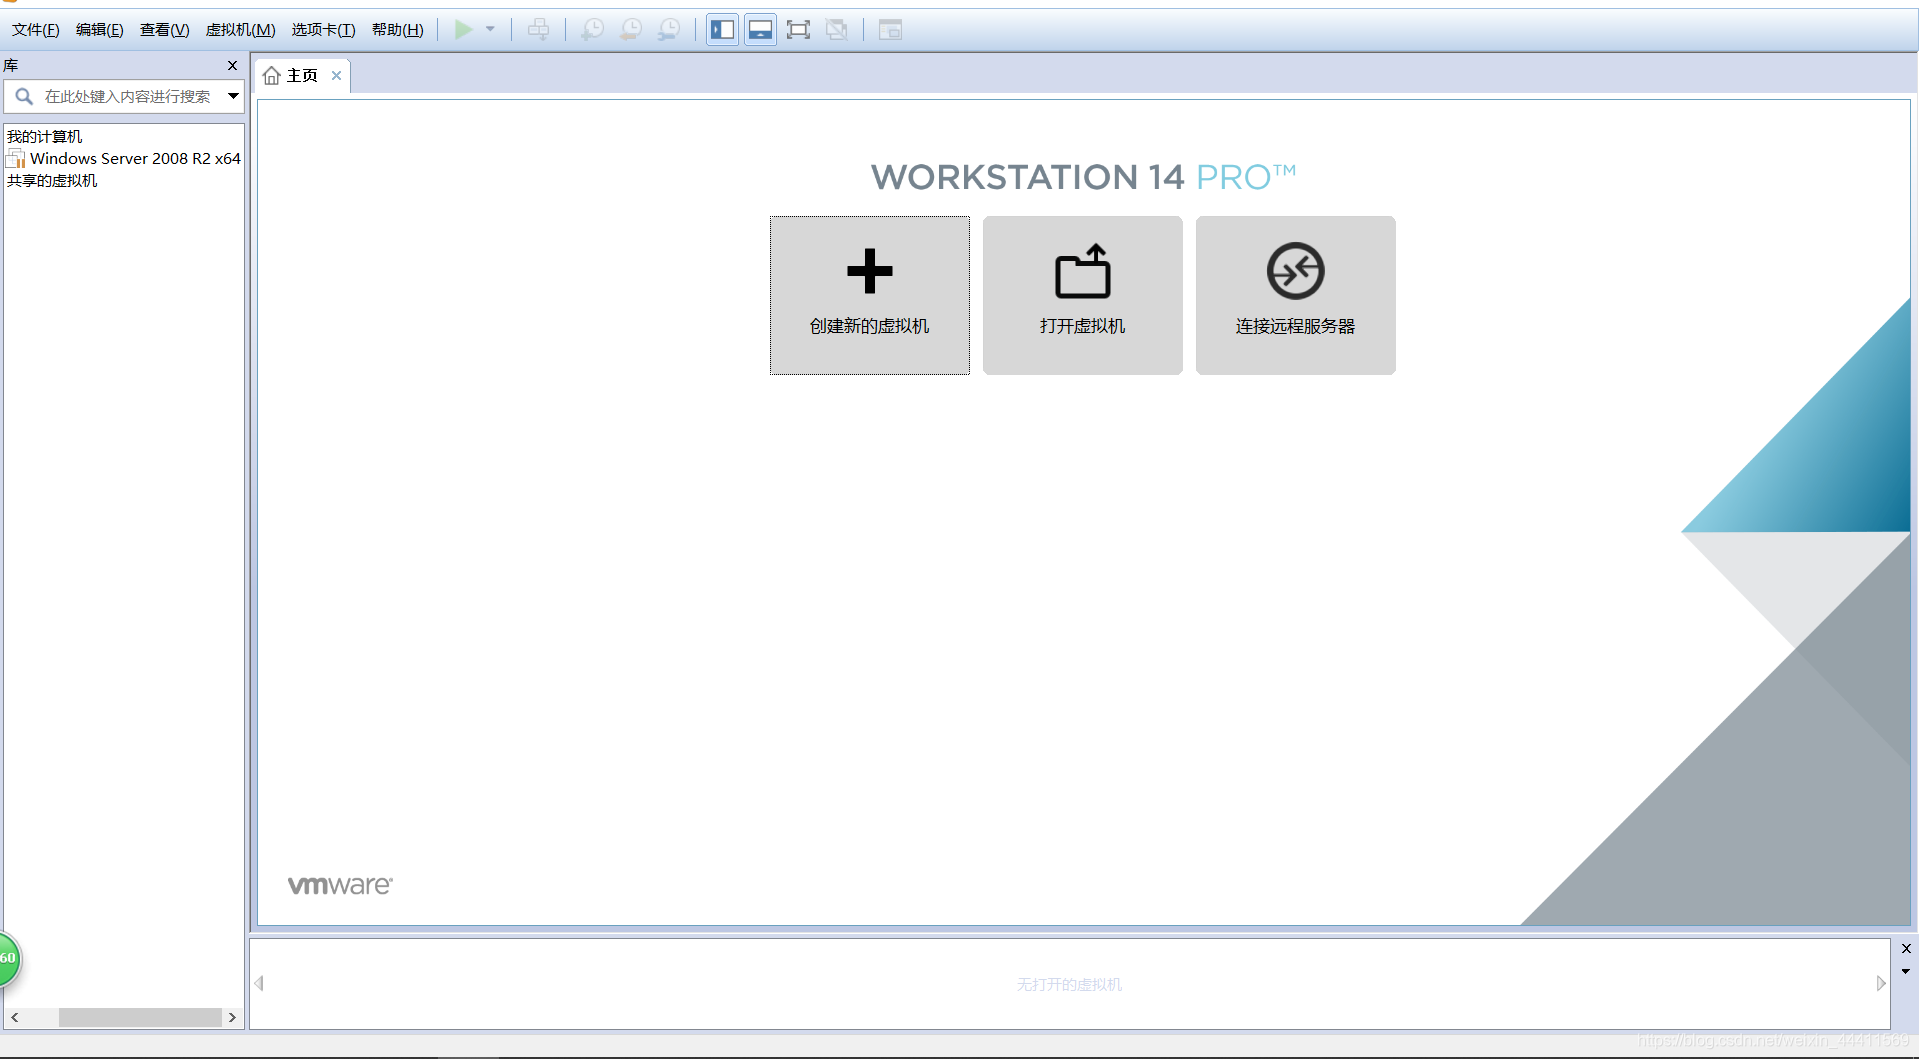Click 打开虚拟机 button
Image resolution: width=1919 pixels, height=1059 pixels.
[x=1083, y=296]
